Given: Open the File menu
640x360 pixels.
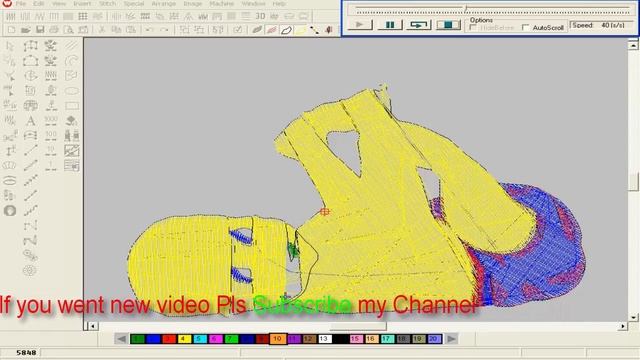Looking at the screenshot, I should pos(20,4).
